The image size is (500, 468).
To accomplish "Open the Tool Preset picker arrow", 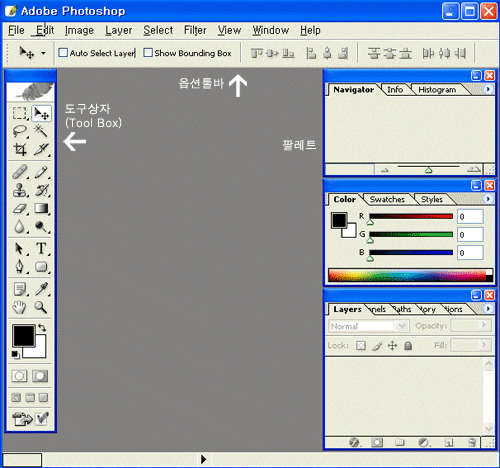I will coord(43,53).
